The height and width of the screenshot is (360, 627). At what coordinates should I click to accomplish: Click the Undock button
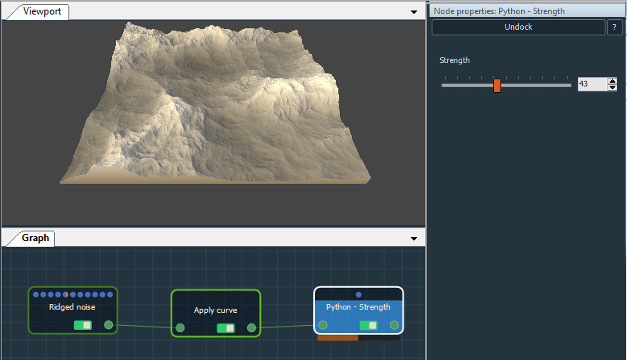[x=518, y=27]
